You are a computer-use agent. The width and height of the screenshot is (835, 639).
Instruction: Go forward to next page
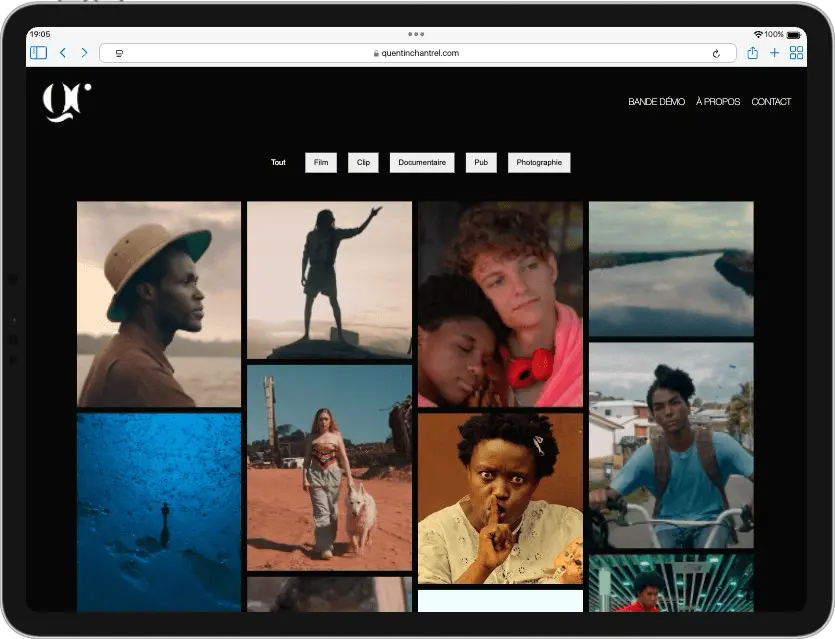point(84,53)
